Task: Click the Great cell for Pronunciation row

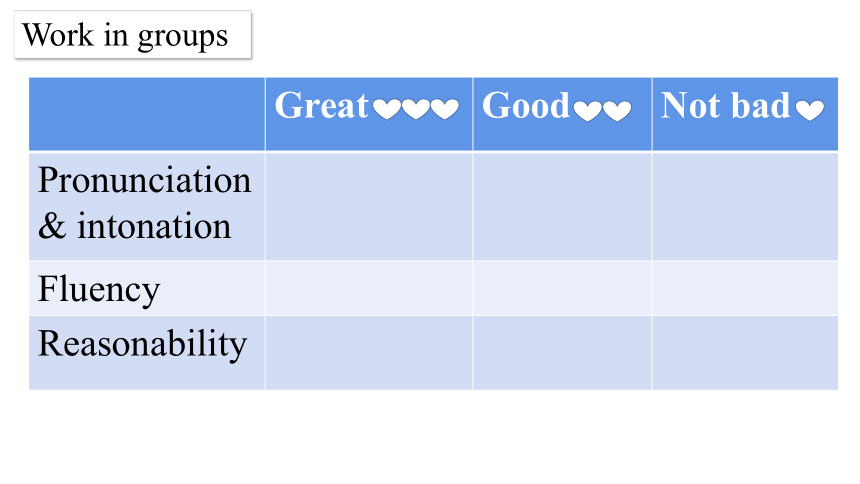Action: coord(369,206)
